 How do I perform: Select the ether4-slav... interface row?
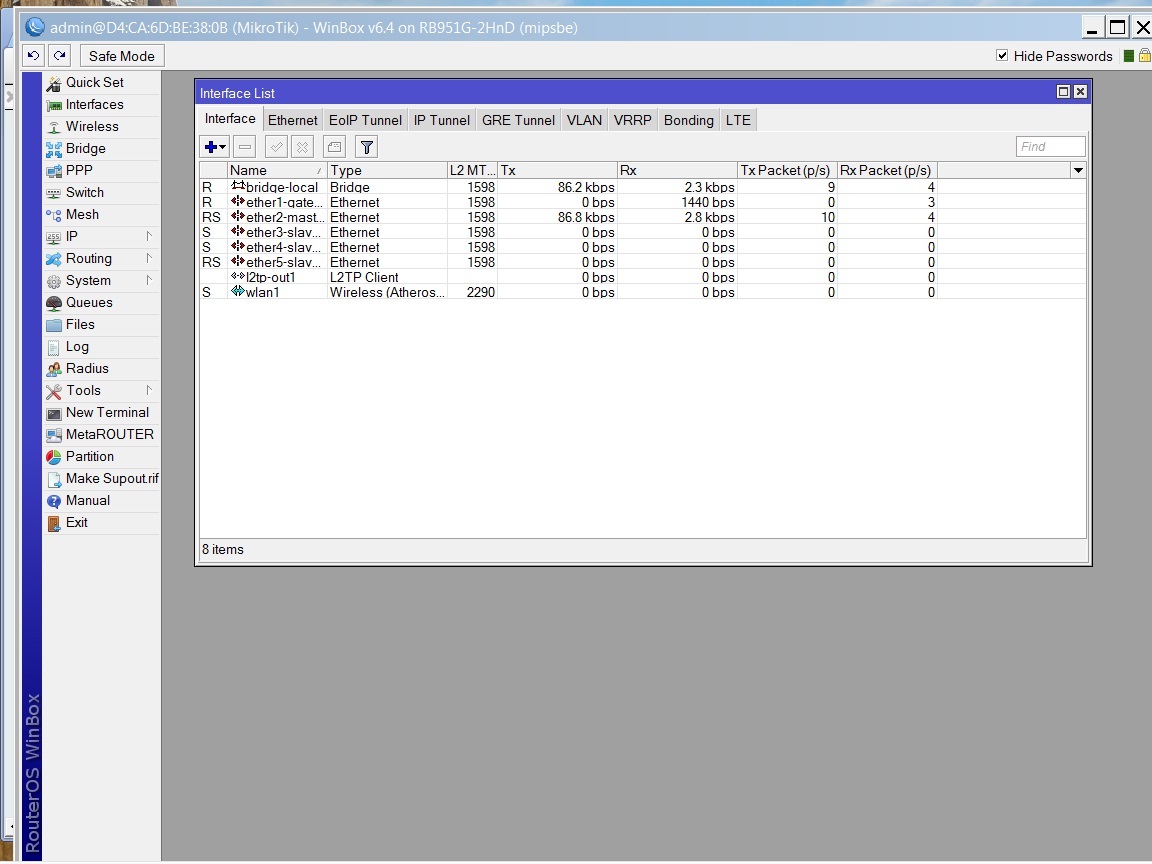(x=642, y=248)
